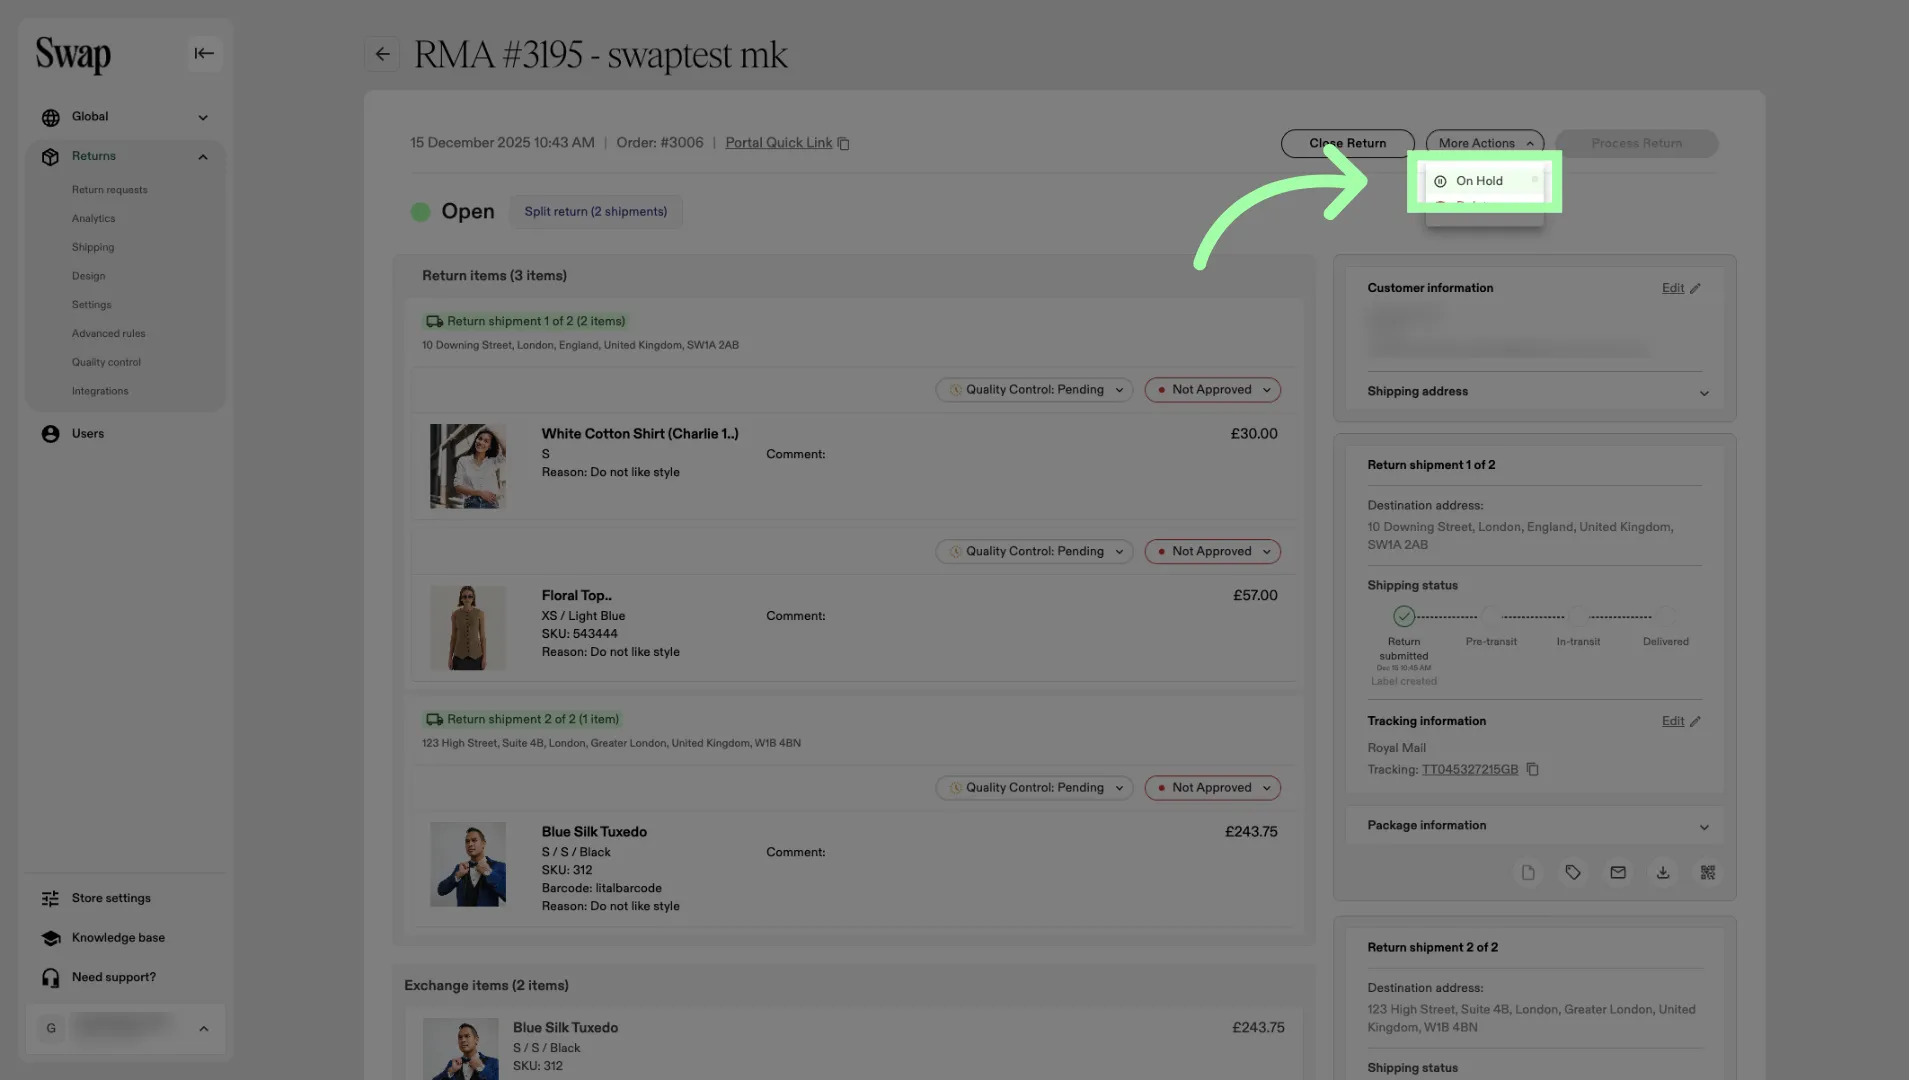This screenshot has height=1080, width=1909.
Task: Open the document icon under Package information
Action: pos(1528,873)
